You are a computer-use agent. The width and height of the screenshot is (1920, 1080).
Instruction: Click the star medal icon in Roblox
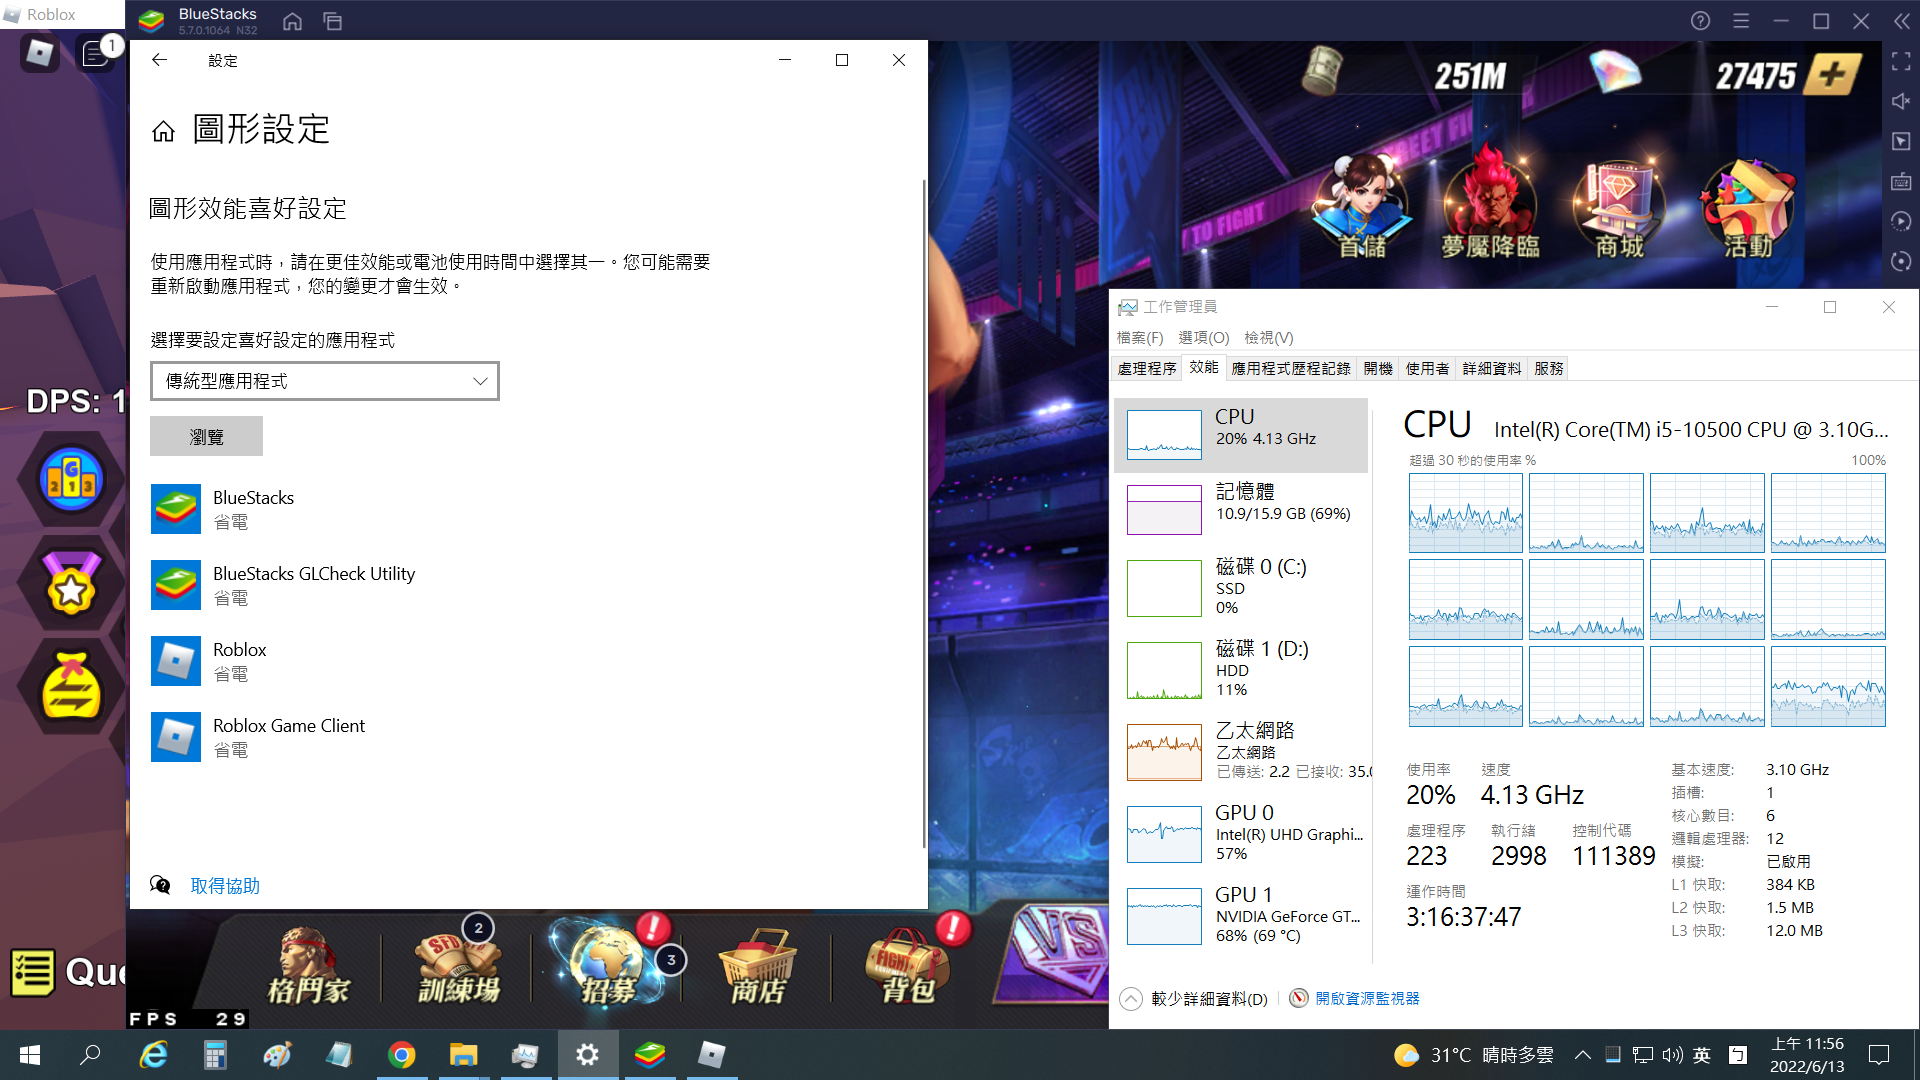71,584
